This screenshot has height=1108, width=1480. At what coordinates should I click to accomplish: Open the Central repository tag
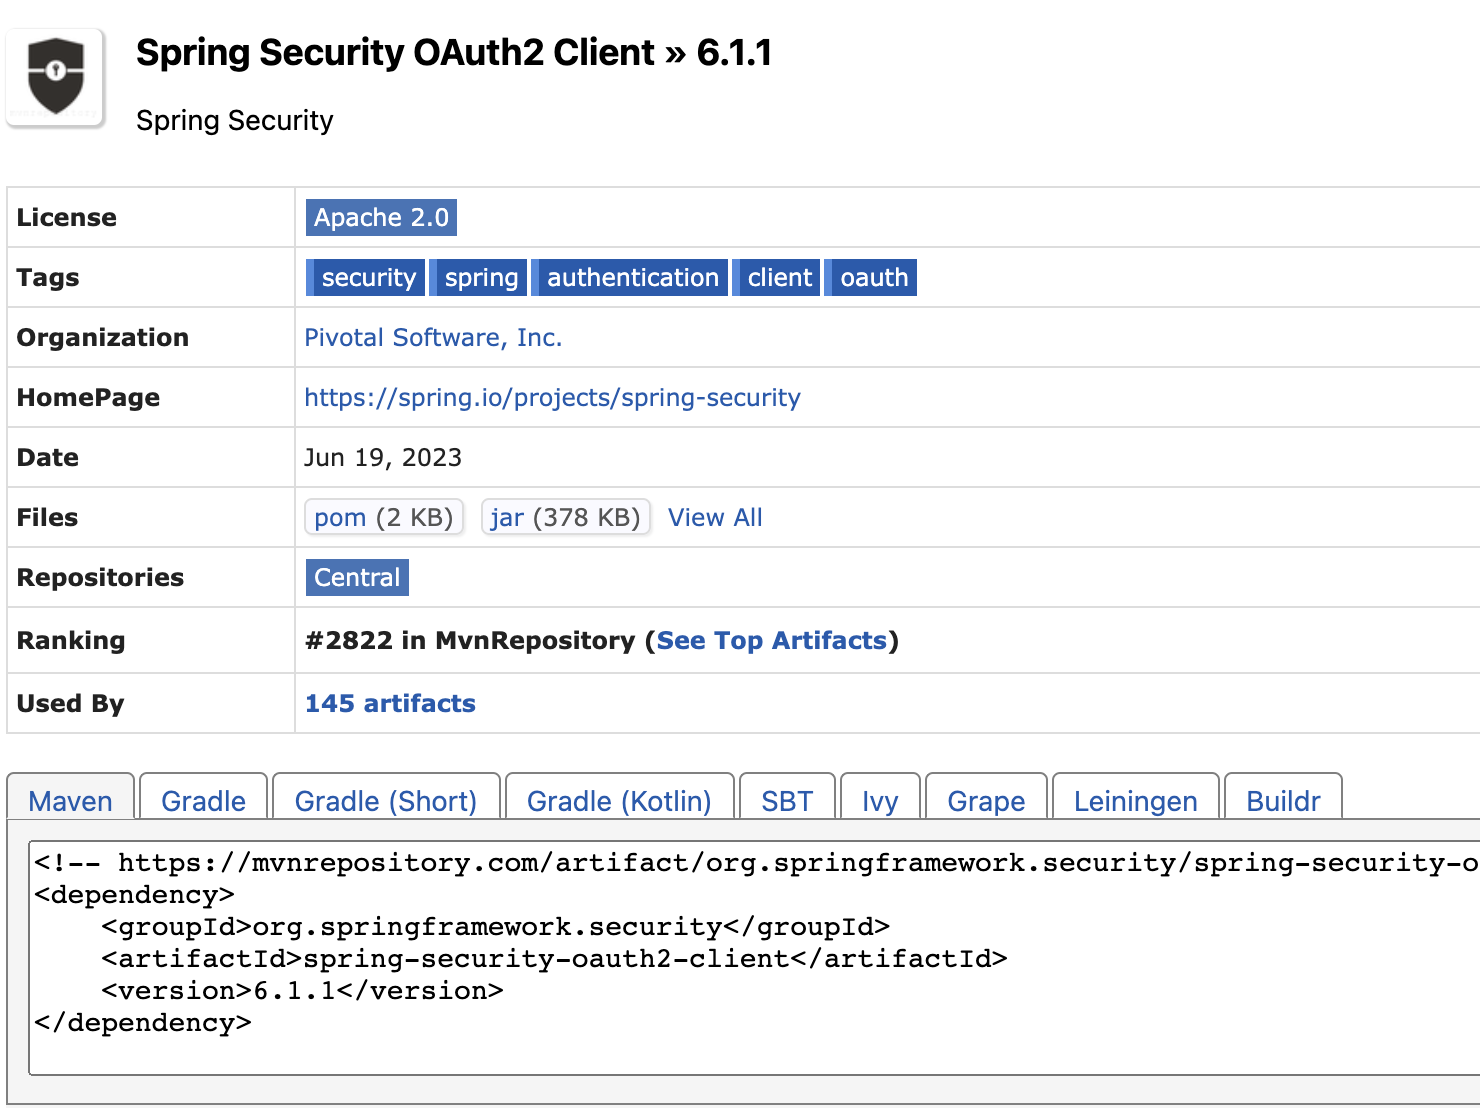(x=357, y=577)
